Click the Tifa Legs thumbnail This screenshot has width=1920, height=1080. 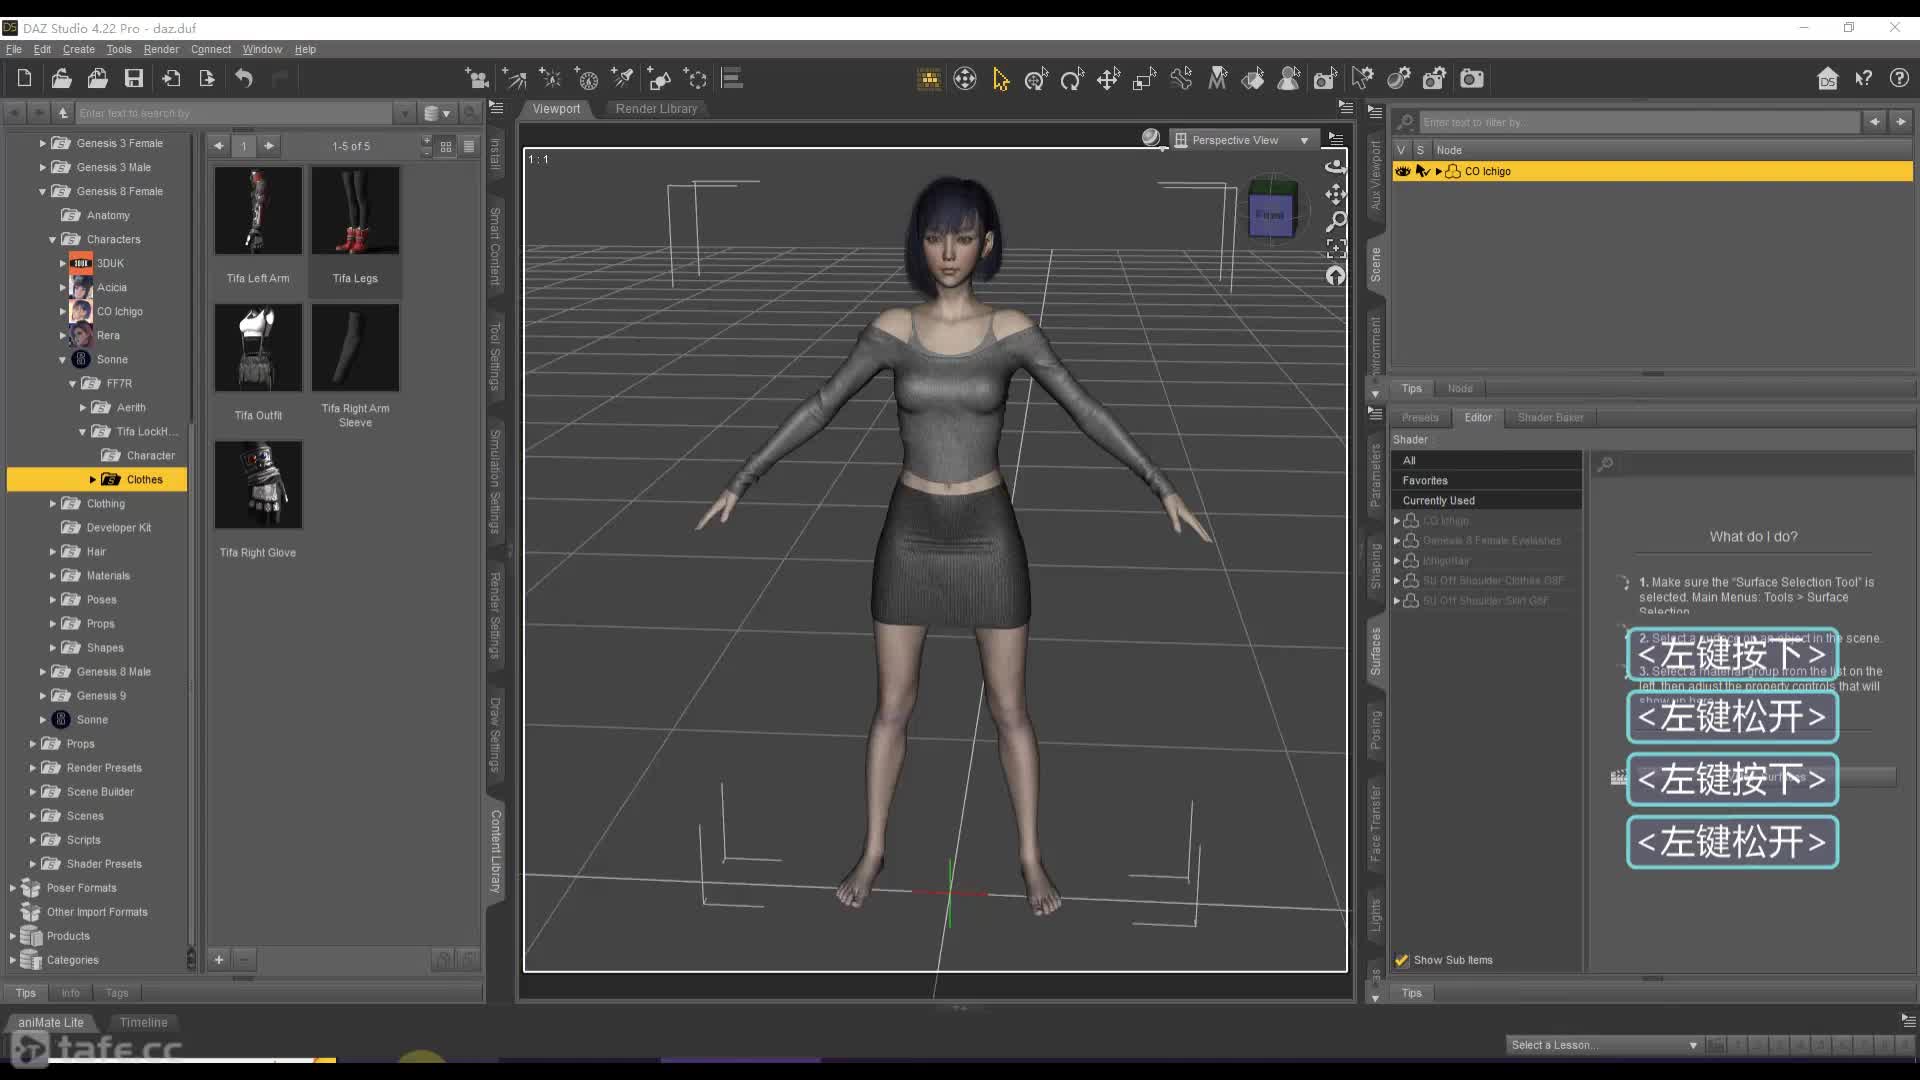[x=355, y=211]
